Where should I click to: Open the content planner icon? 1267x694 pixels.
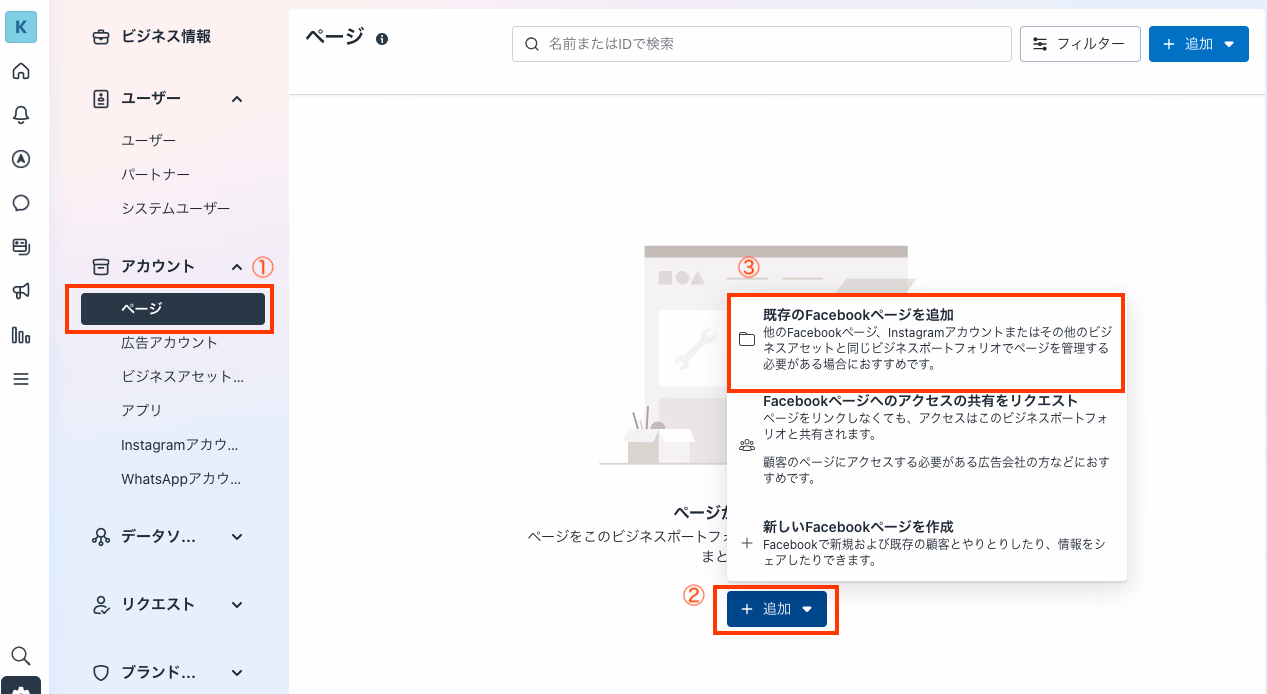[x=21, y=247]
